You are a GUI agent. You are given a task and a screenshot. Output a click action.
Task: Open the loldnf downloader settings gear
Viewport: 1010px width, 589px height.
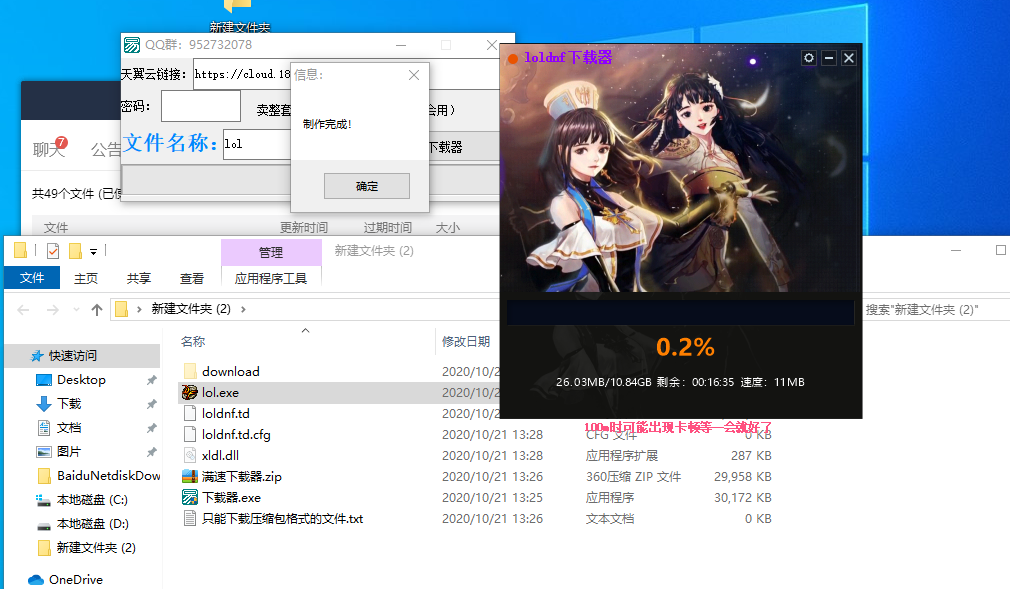coord(809,58)
